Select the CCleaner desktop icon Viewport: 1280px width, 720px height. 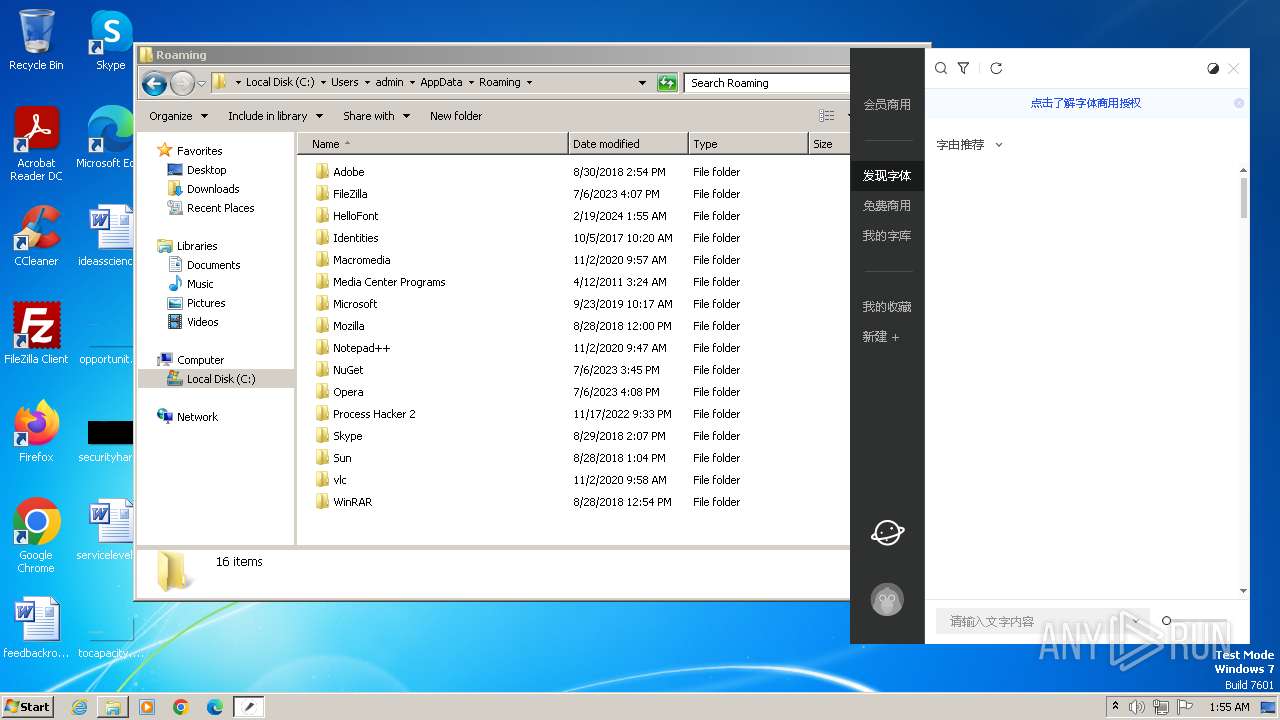tap(36, 236)
